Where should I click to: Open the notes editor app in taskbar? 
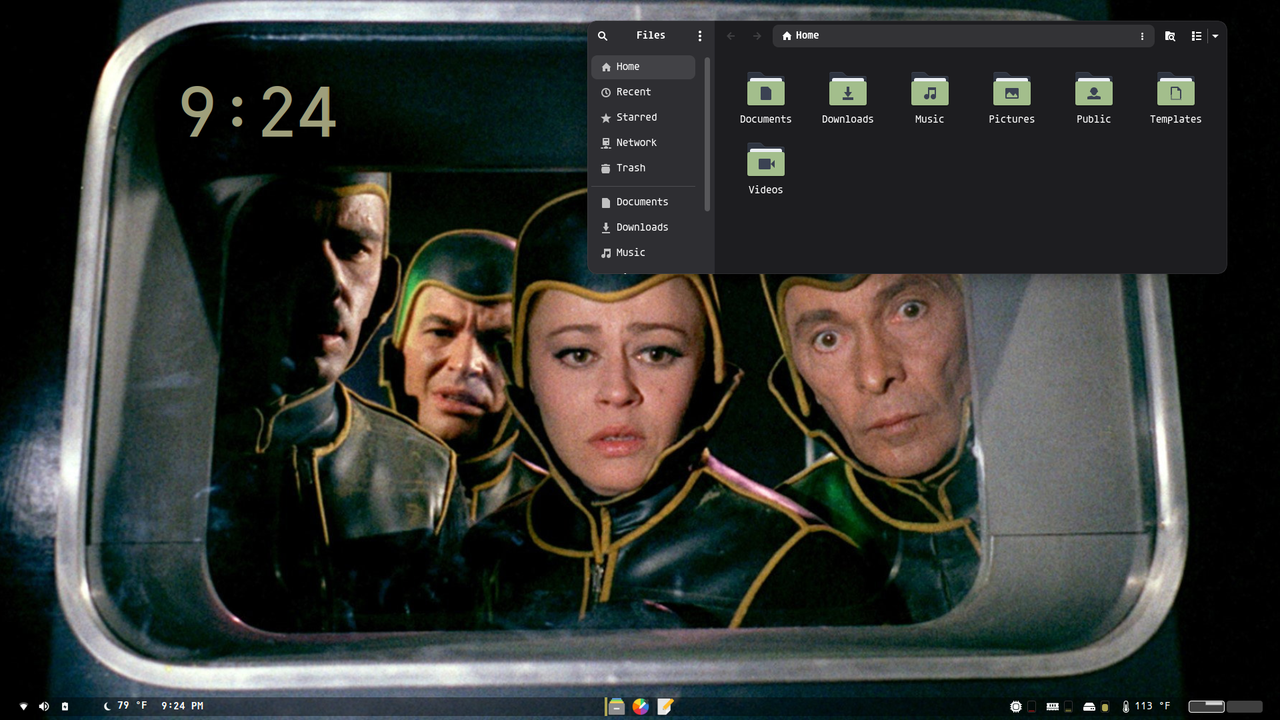pyautogui.click(x=666, y=706)
